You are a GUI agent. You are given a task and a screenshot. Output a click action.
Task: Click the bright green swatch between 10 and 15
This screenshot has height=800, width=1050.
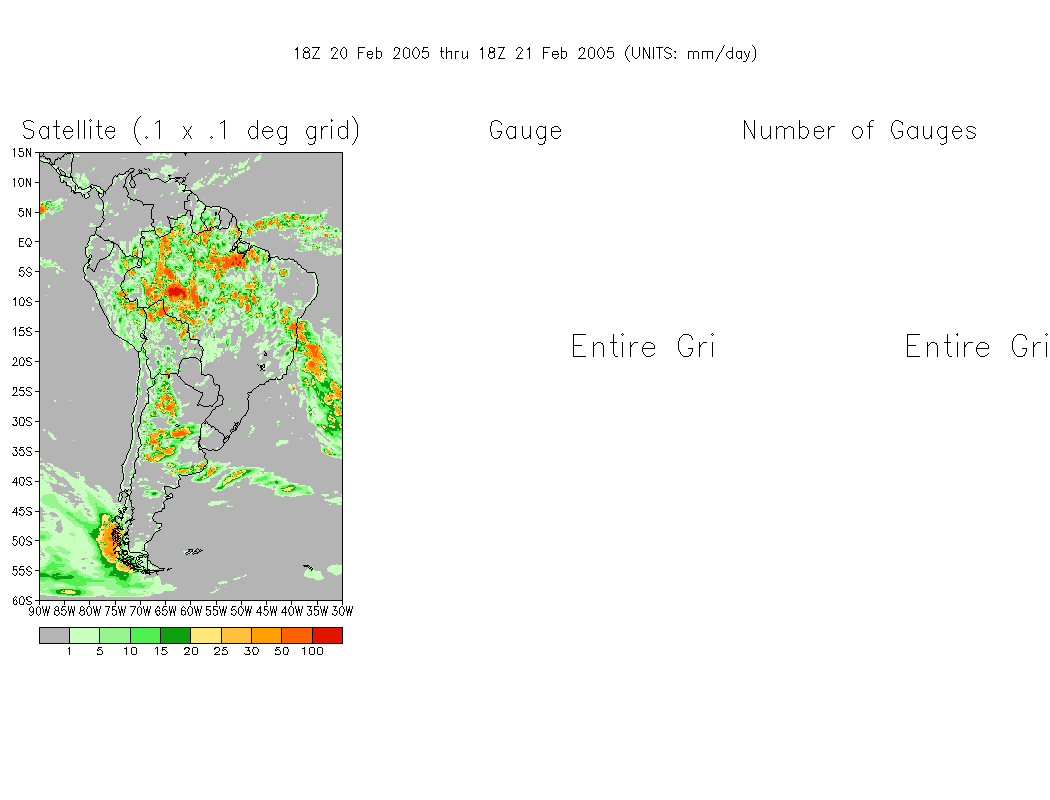[x=145, y=635]
